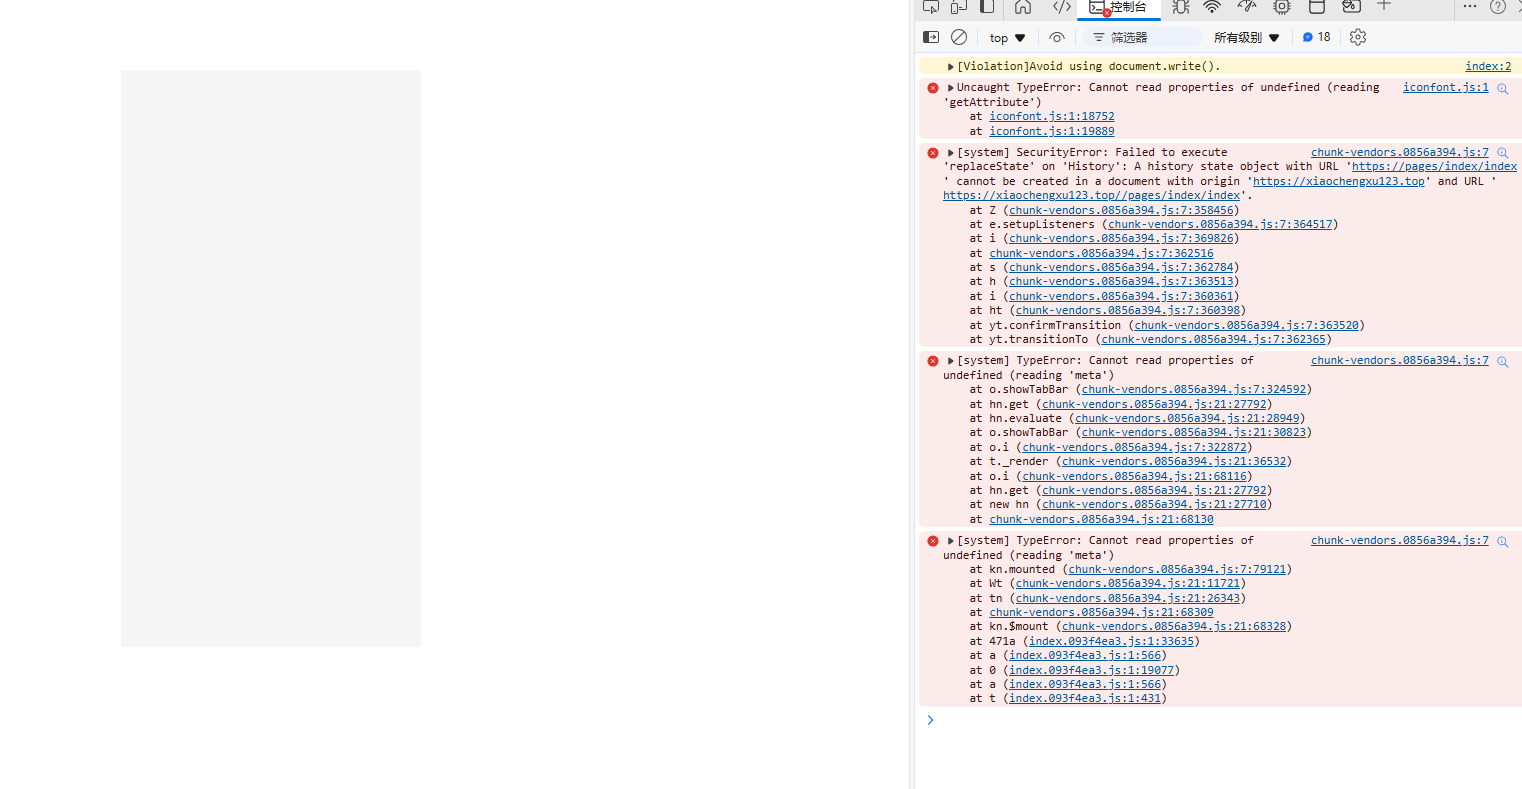Open chunk-vendors.0856a394.js:7:362516 stack link
Viewport: 1522px width, 789px height.
click(1101, 253)
